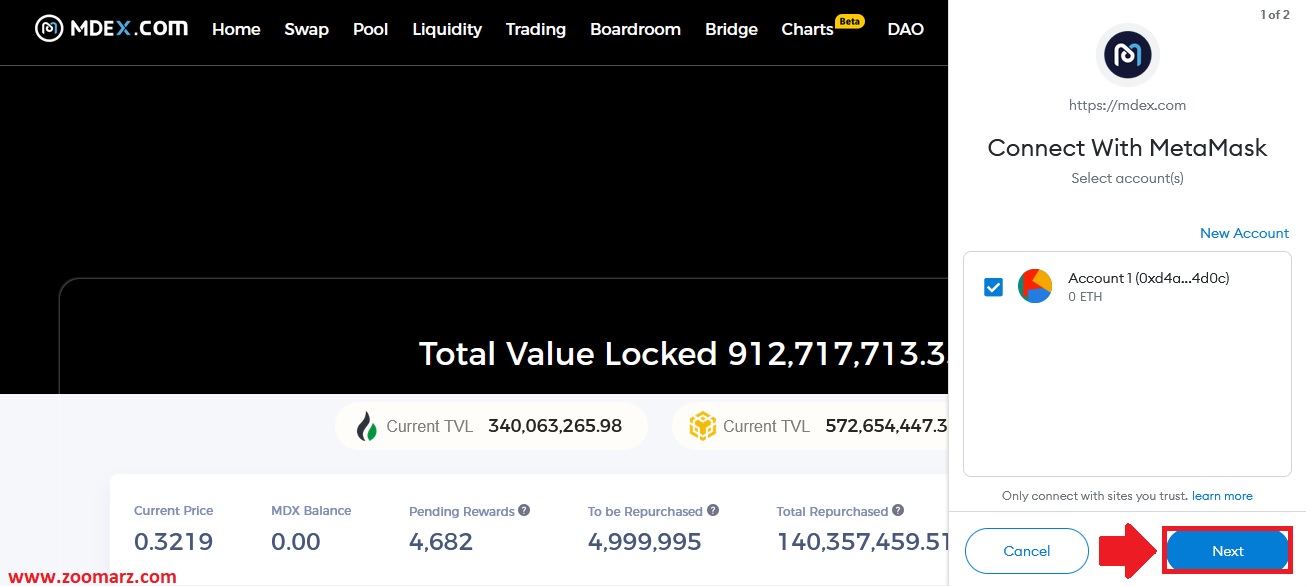Click the Heco chain flame icon
This screenshot has width=1306, height=586.
(x=367, y=427)
